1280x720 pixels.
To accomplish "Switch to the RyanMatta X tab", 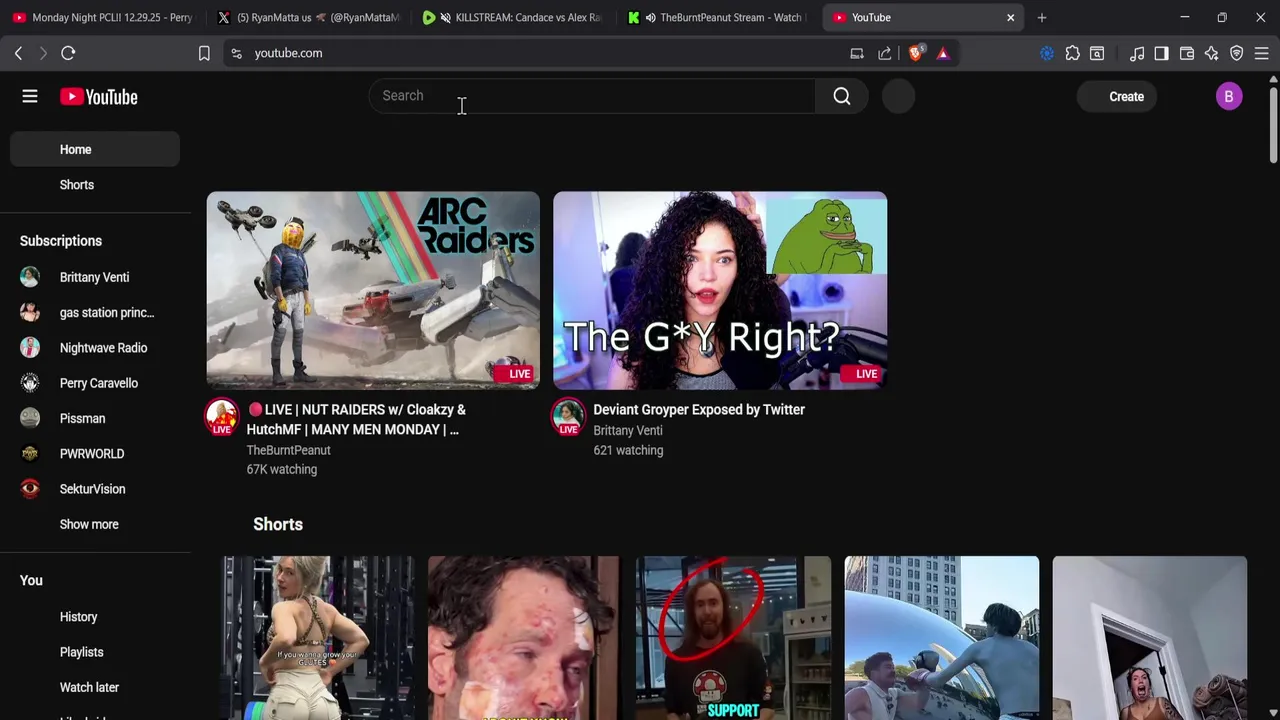I will click(308, 17).
